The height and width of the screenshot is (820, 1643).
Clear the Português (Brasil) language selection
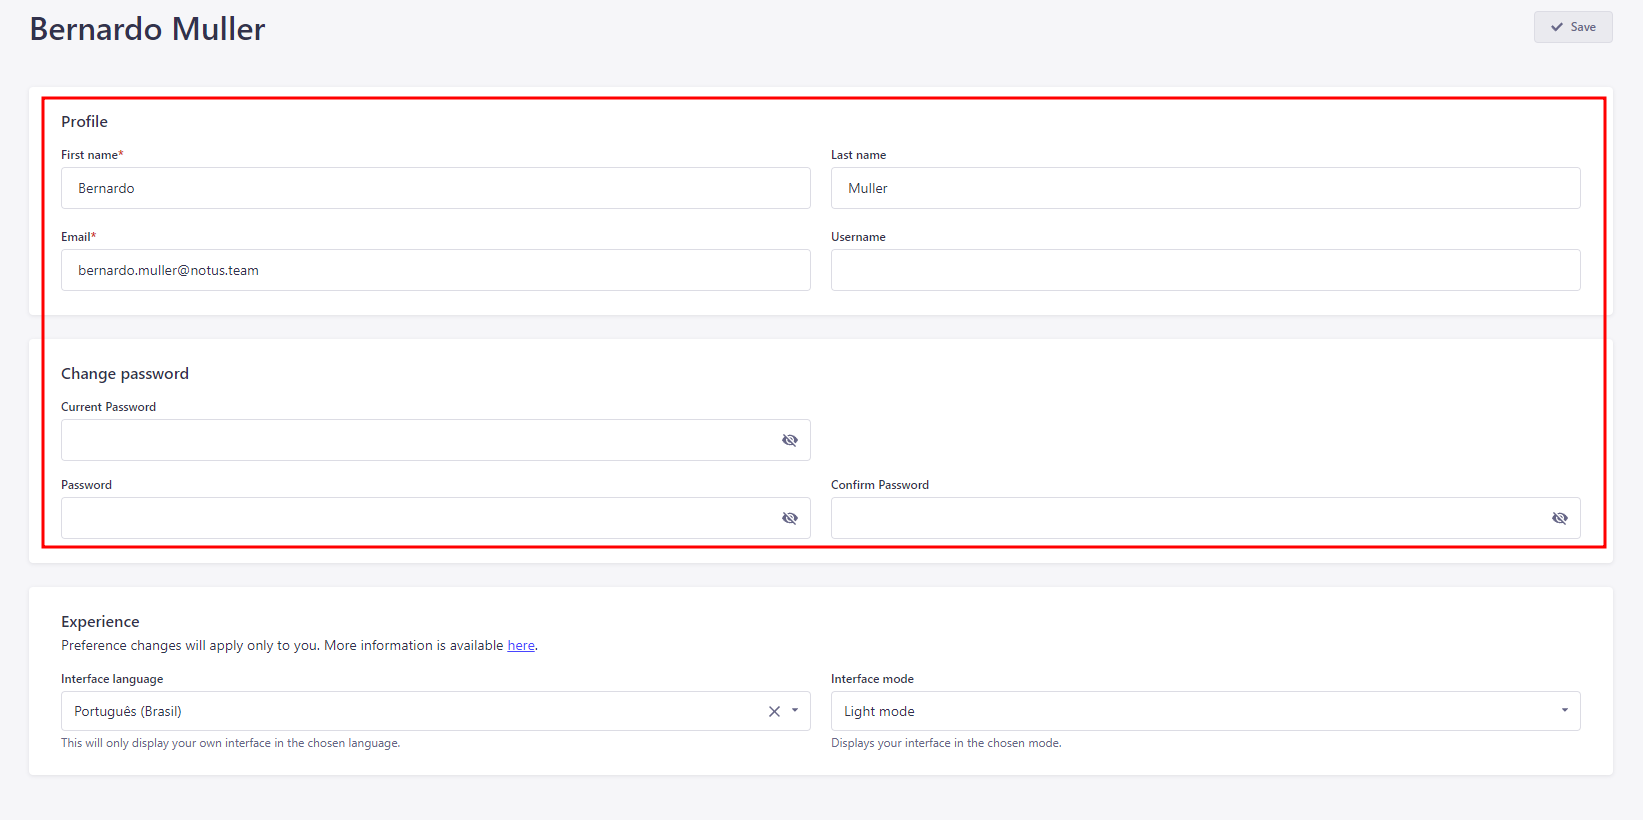point(774,711)
